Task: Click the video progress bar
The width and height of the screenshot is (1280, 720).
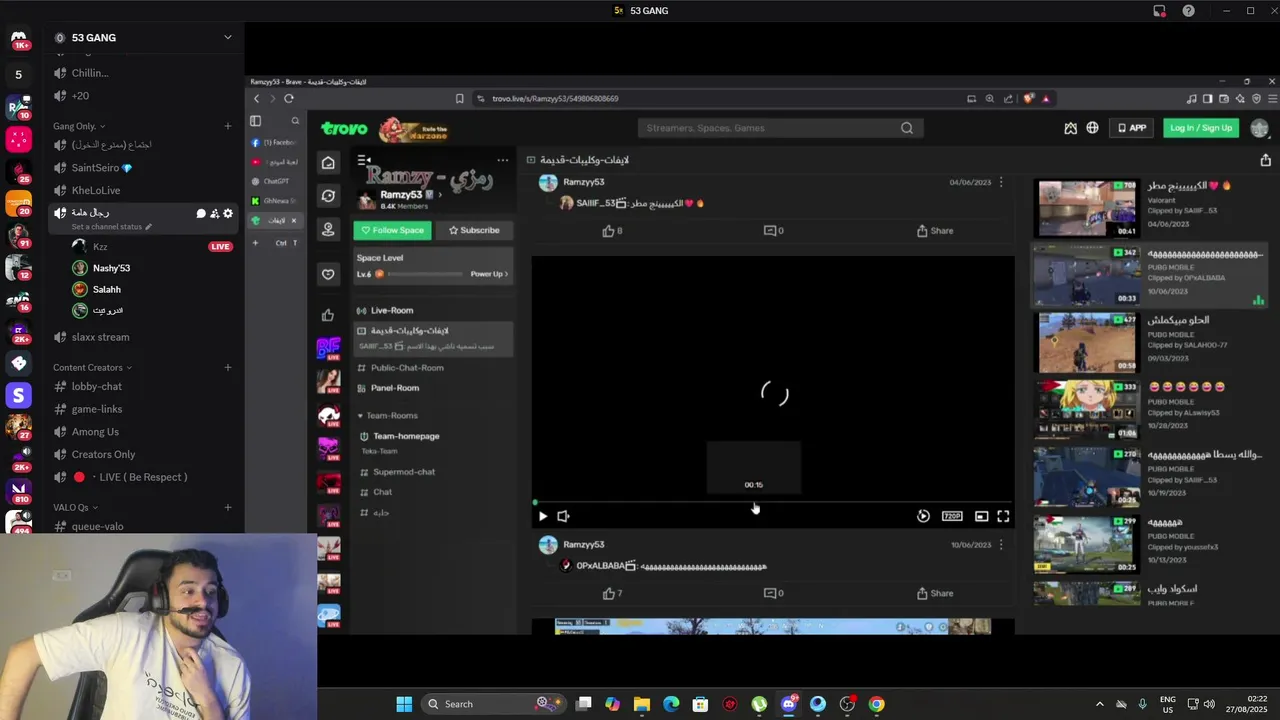Action: (772, 503)
